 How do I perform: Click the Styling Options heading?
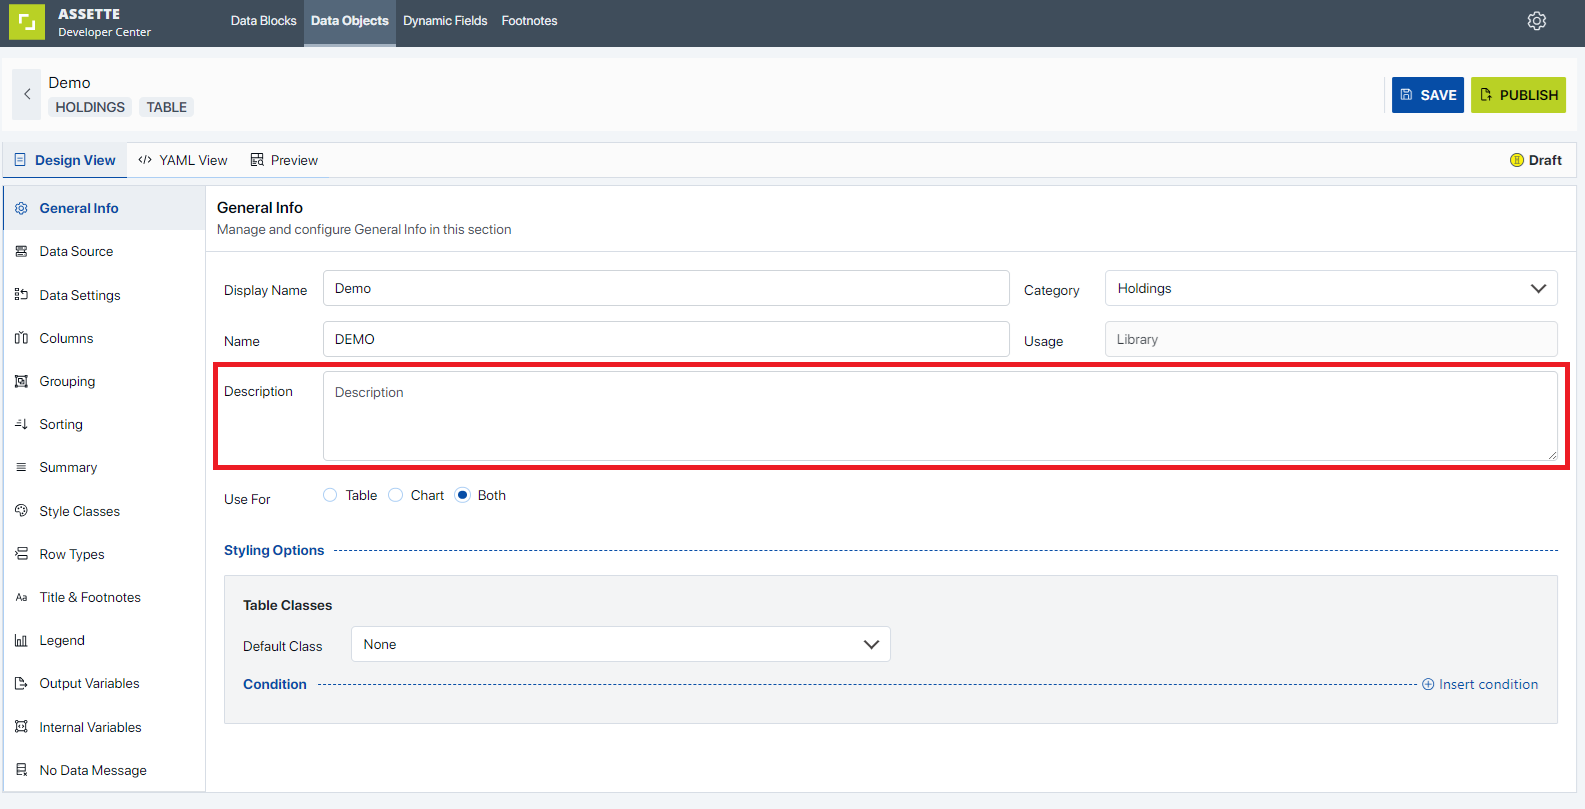pos(274,550)
